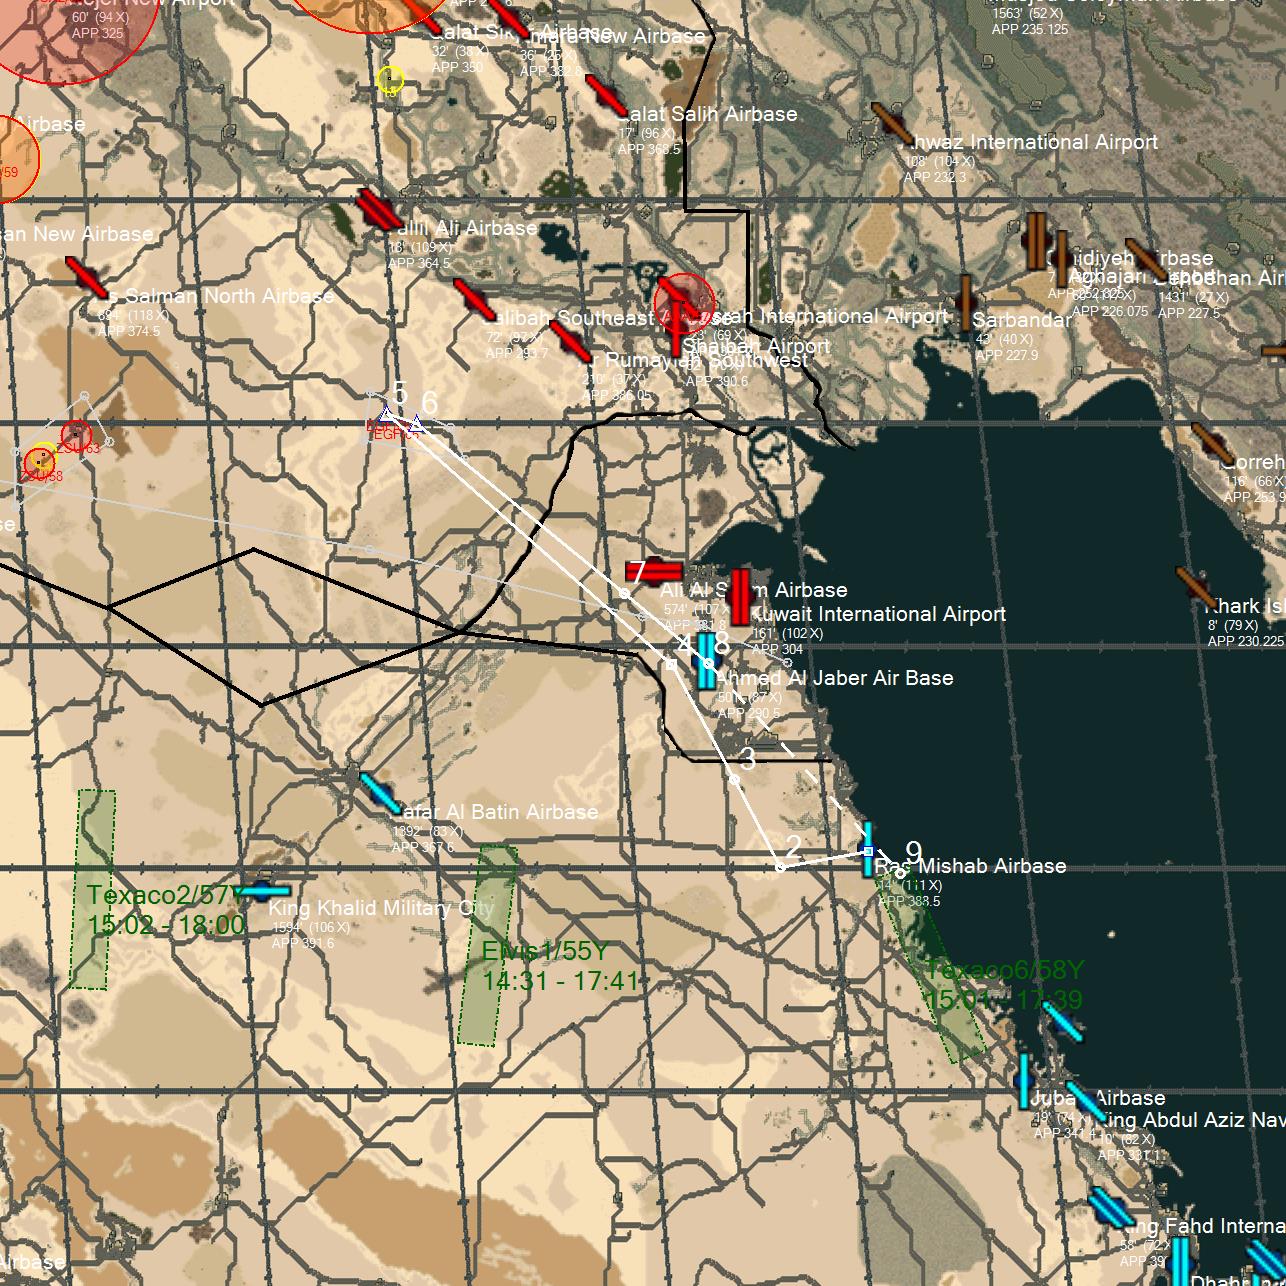This screenshot has height=1286, width=1286.
Task: Click the yellow-ringed threat marker labeled 234/58
Action: 40,461
